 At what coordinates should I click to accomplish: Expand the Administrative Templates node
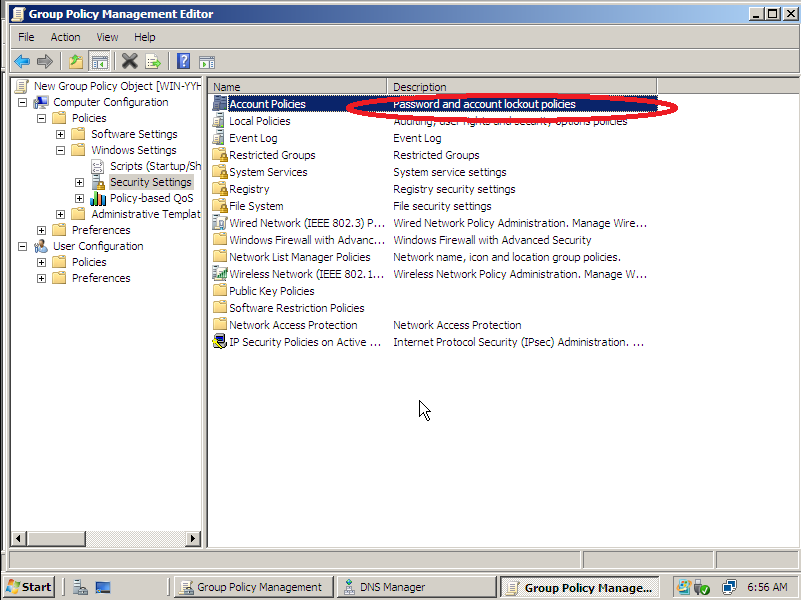(x=59, y=213)
